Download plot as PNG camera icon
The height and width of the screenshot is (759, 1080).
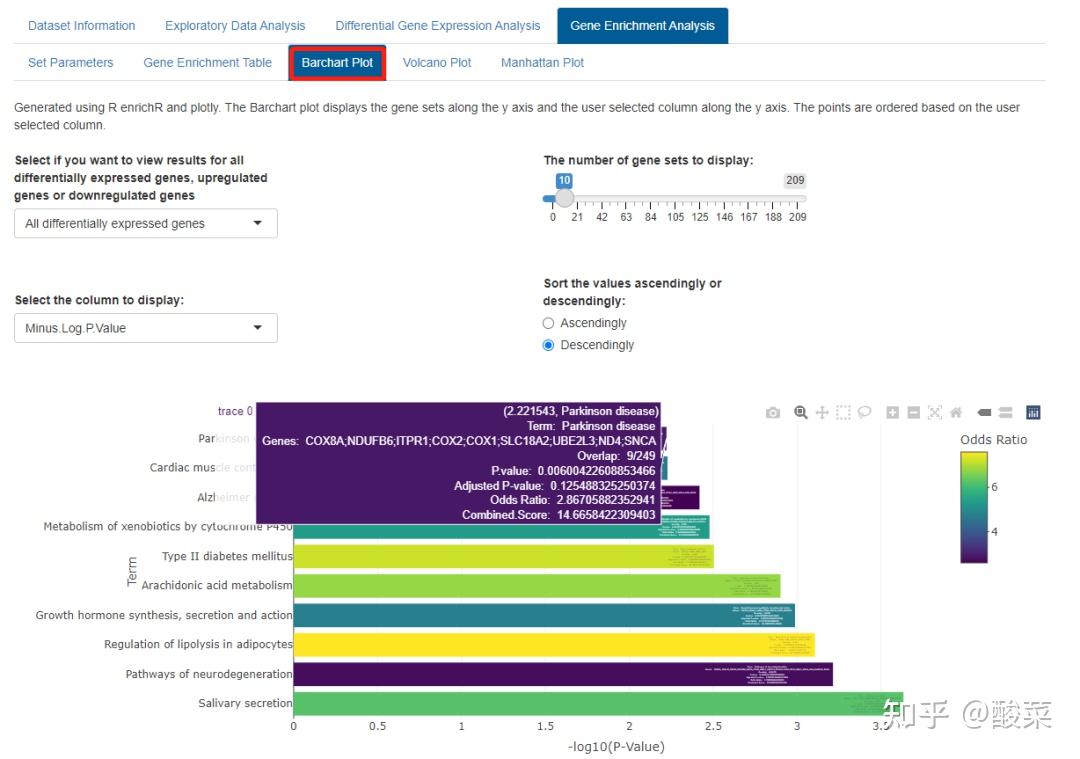773,412
